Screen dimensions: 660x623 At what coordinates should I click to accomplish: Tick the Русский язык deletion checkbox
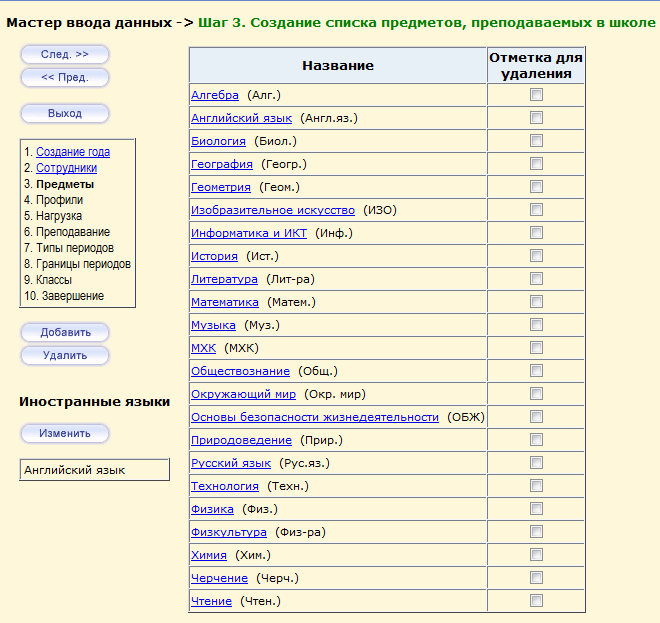click(536, 463)
